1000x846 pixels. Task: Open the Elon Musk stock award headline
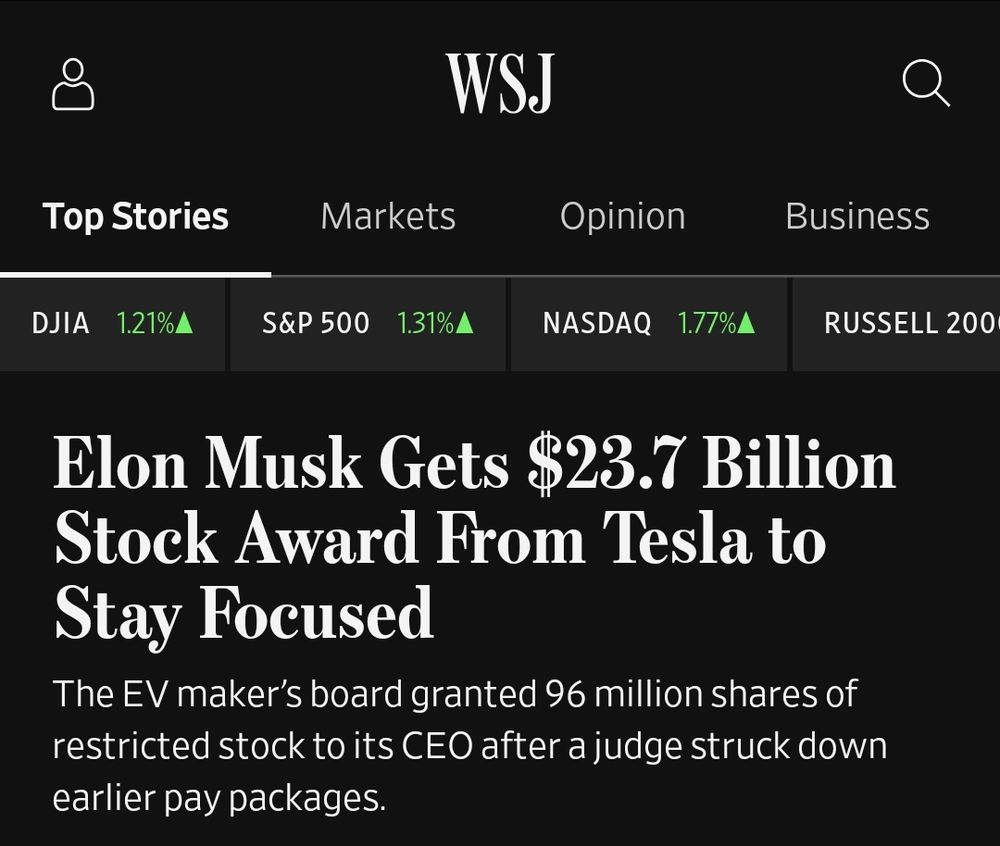(x=475, y=537)
